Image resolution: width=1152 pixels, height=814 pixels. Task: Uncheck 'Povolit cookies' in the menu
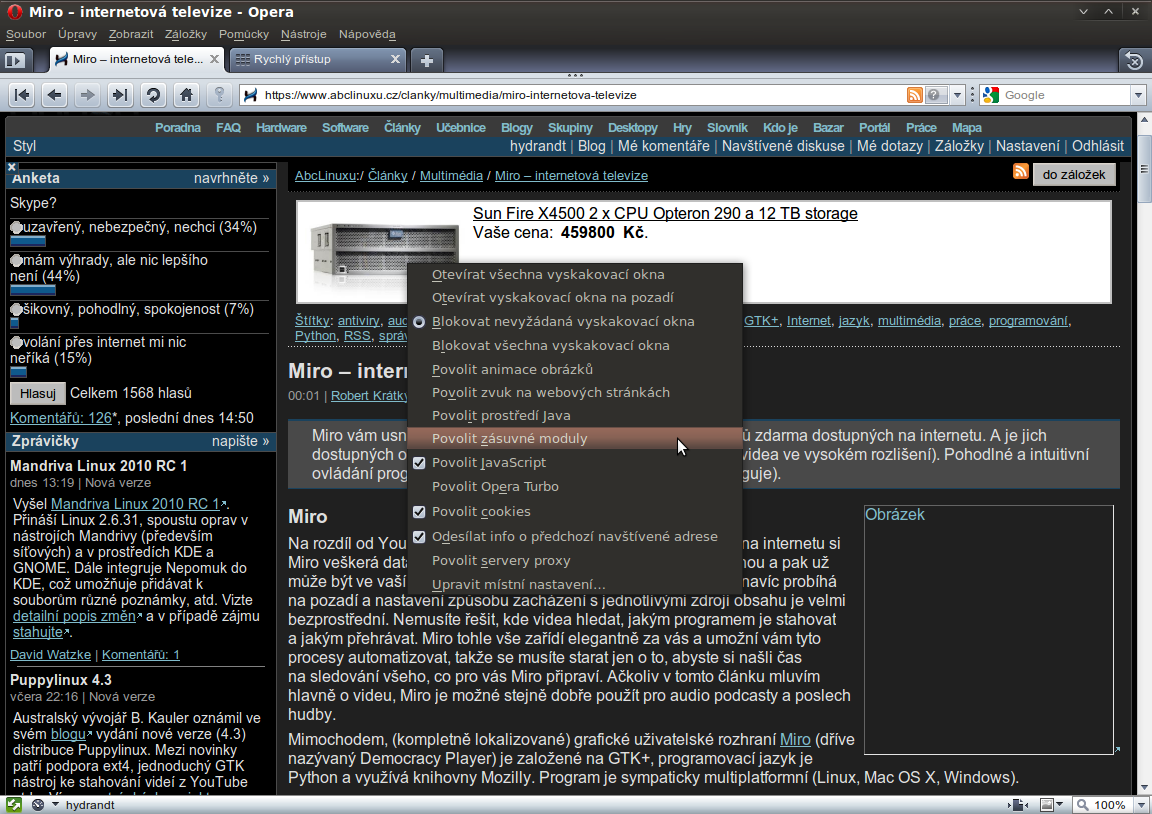pyautogui.click(x=419, y=511)
